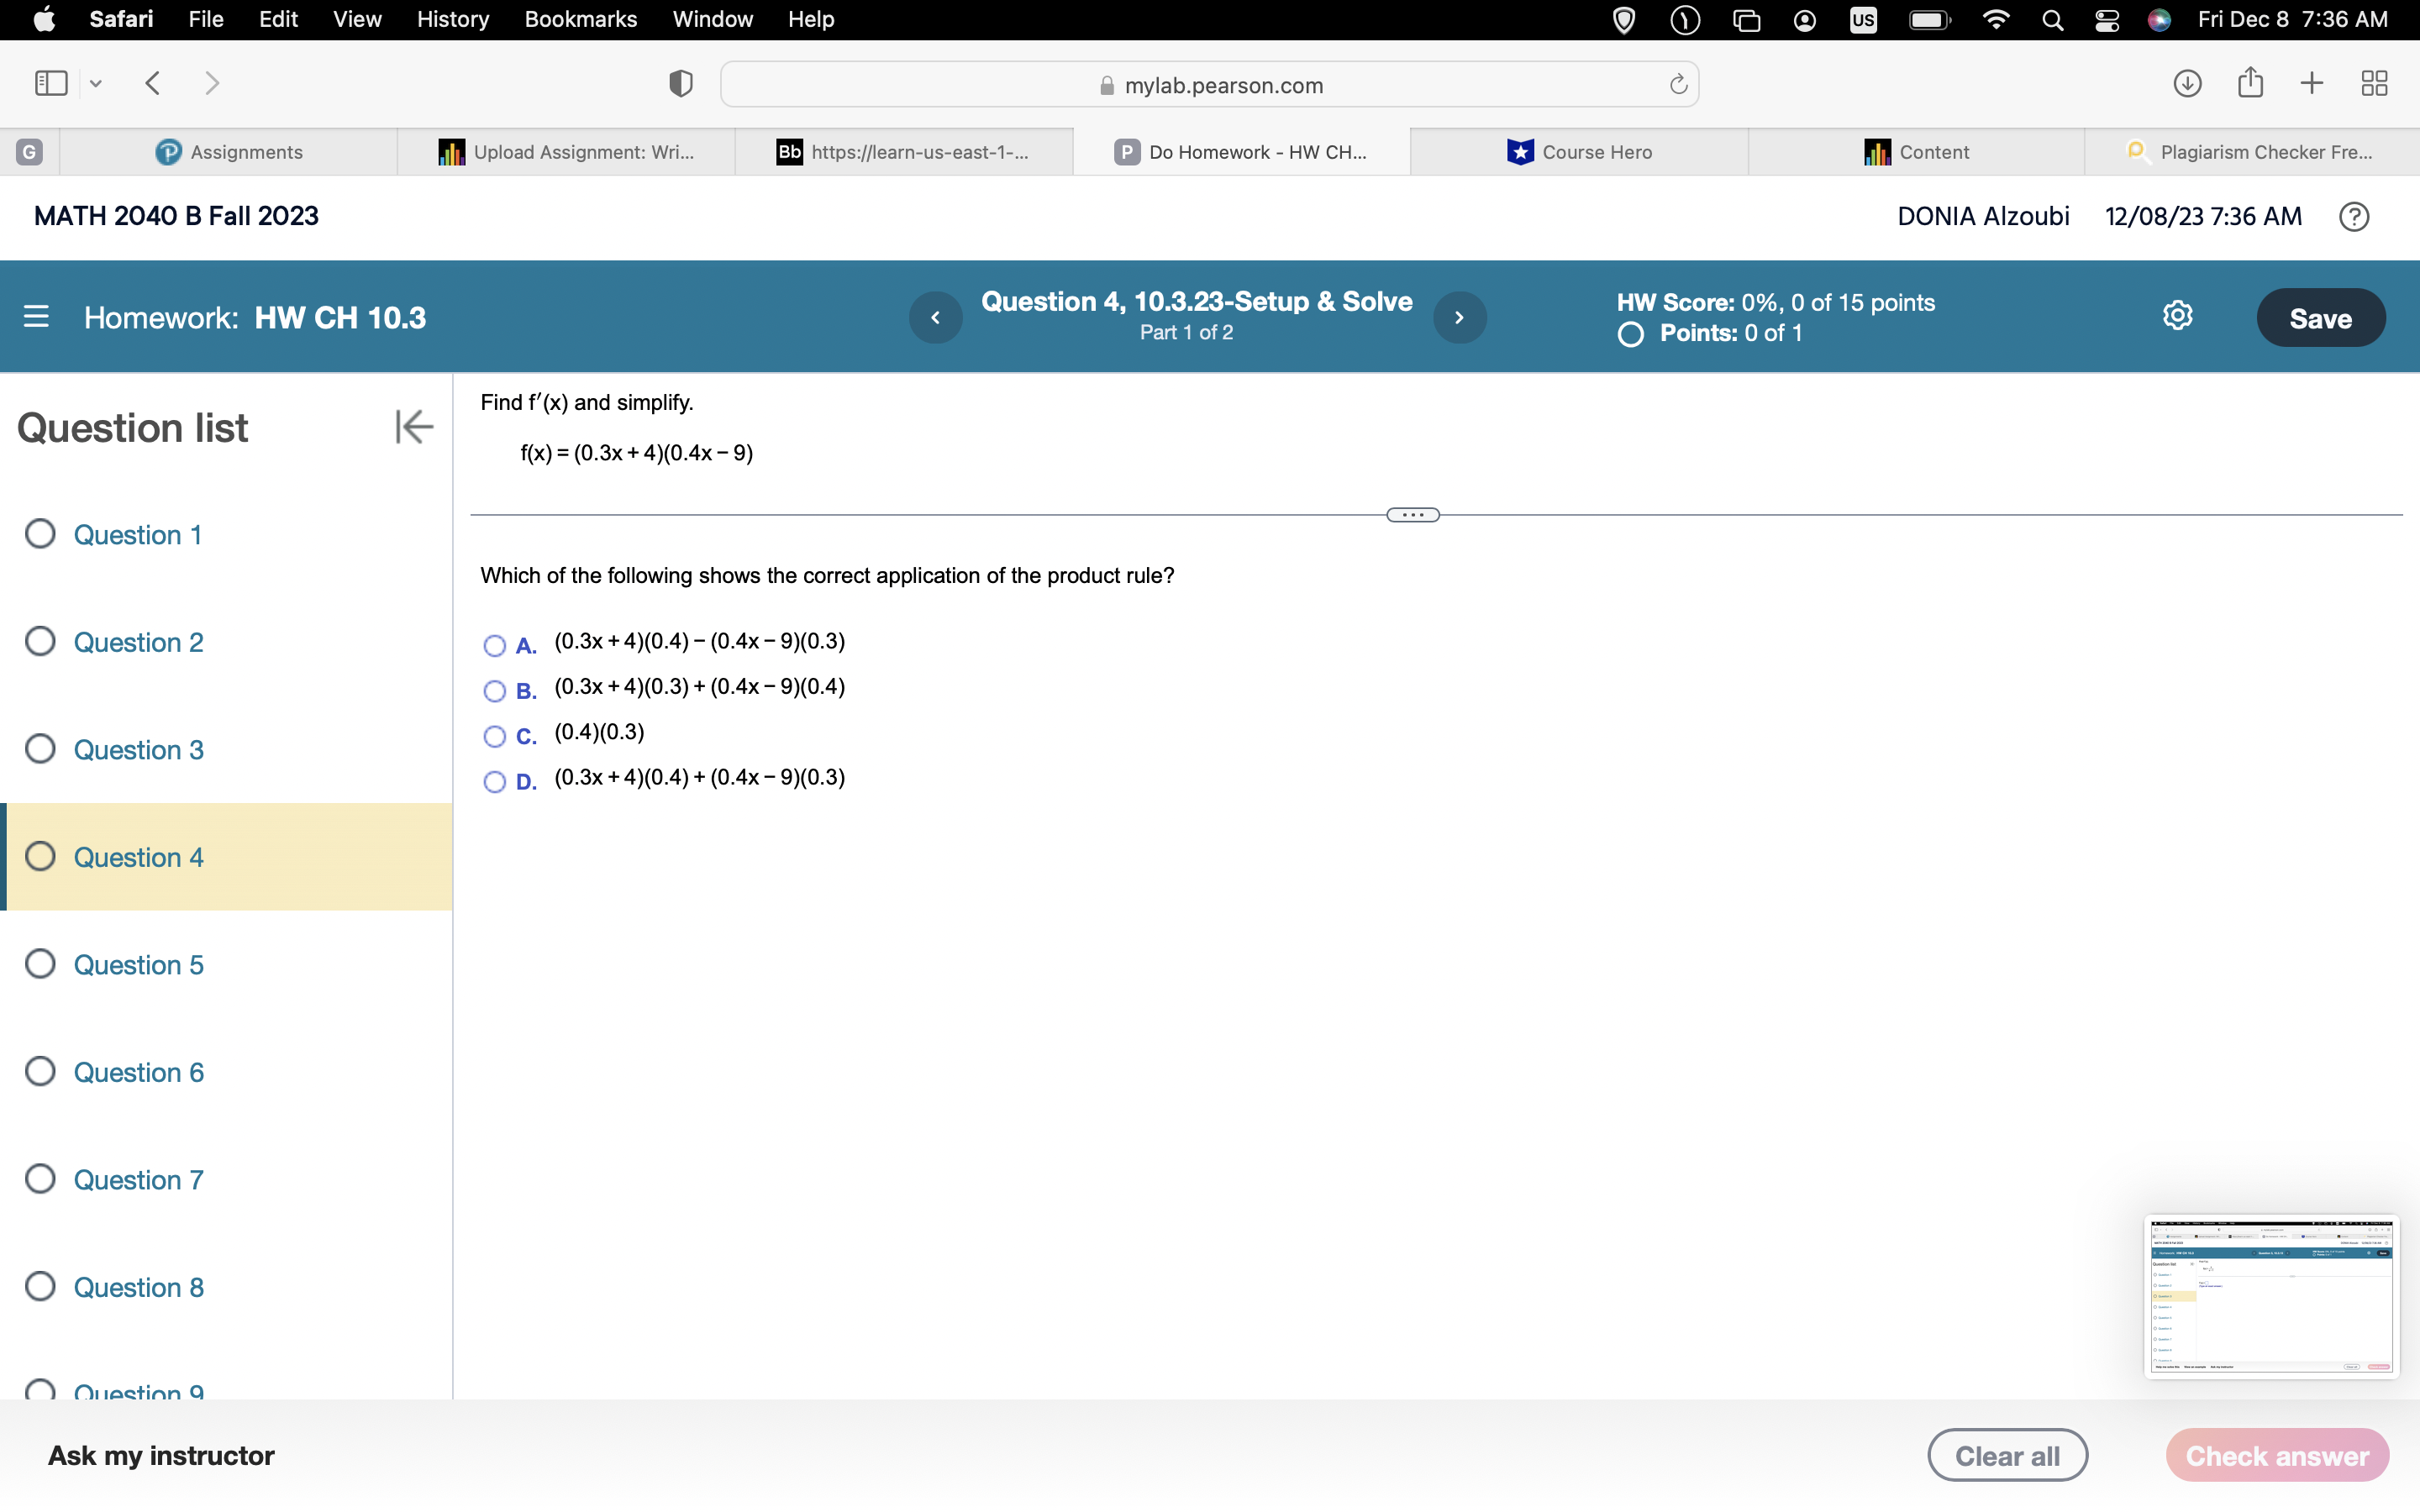This screenshot has width=2420, height=1512.
Task: Click the radio circle beside Question 5
Action: click(x=40, y=963)
